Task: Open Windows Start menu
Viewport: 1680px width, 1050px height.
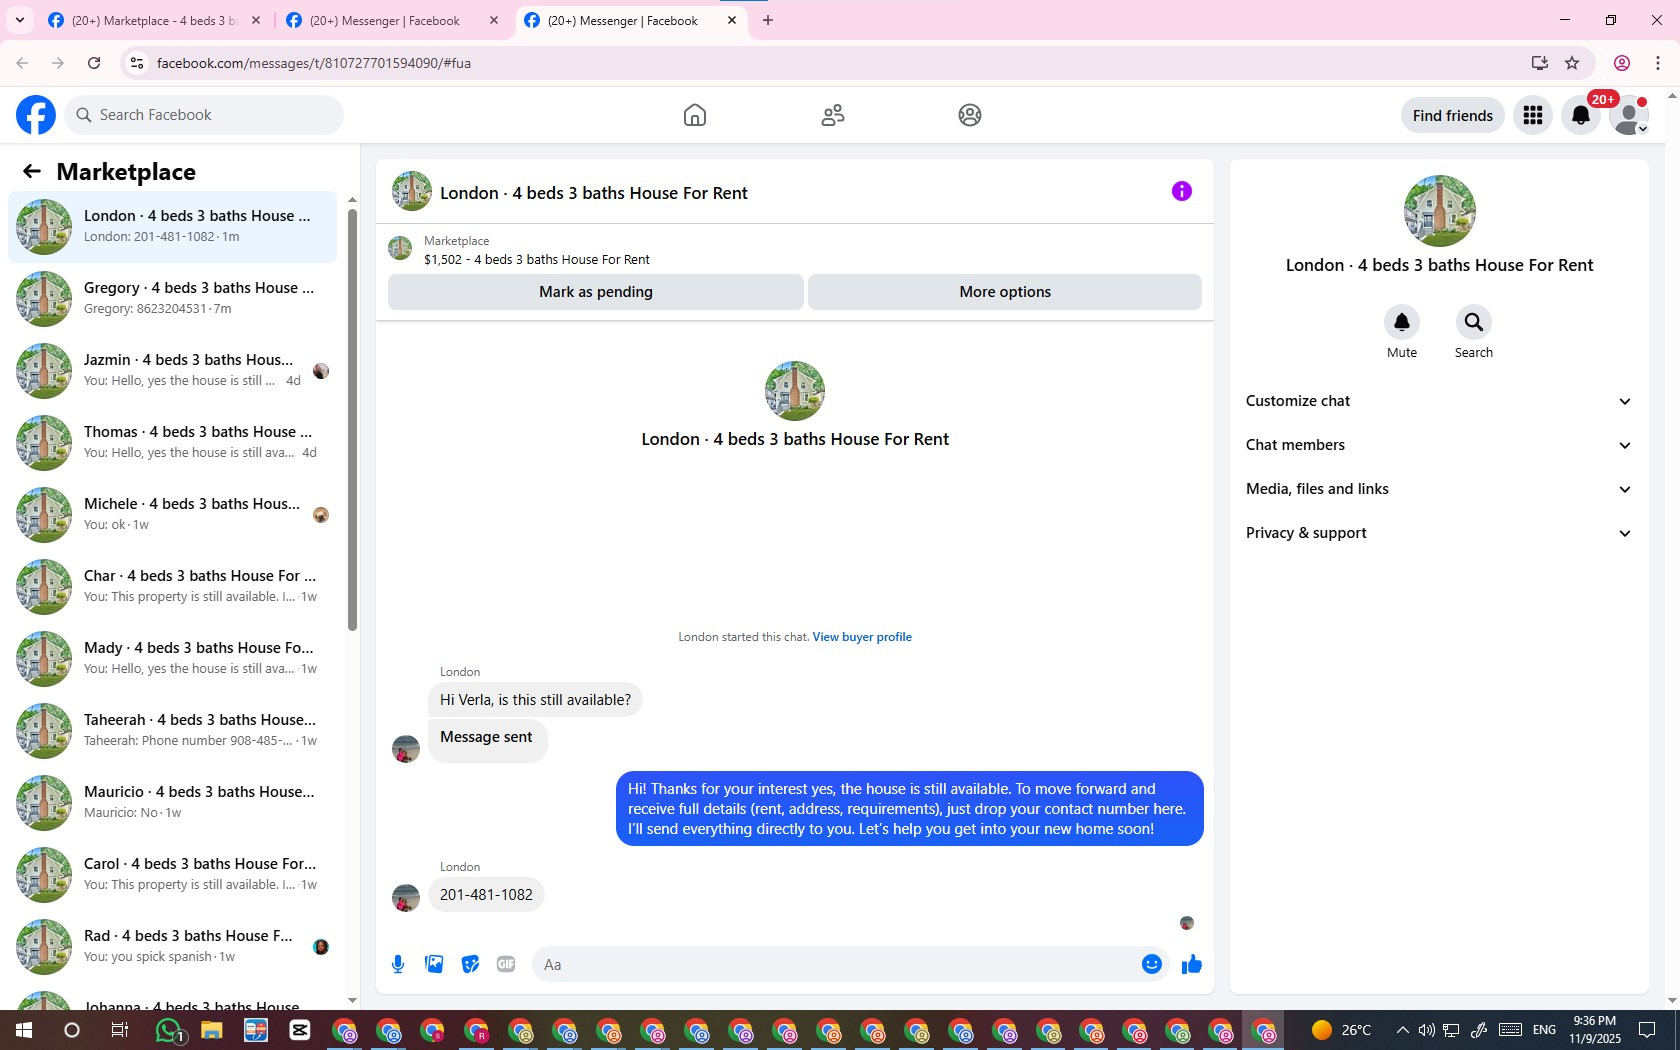Action: pyautogui.click(x=24, y=1030)
